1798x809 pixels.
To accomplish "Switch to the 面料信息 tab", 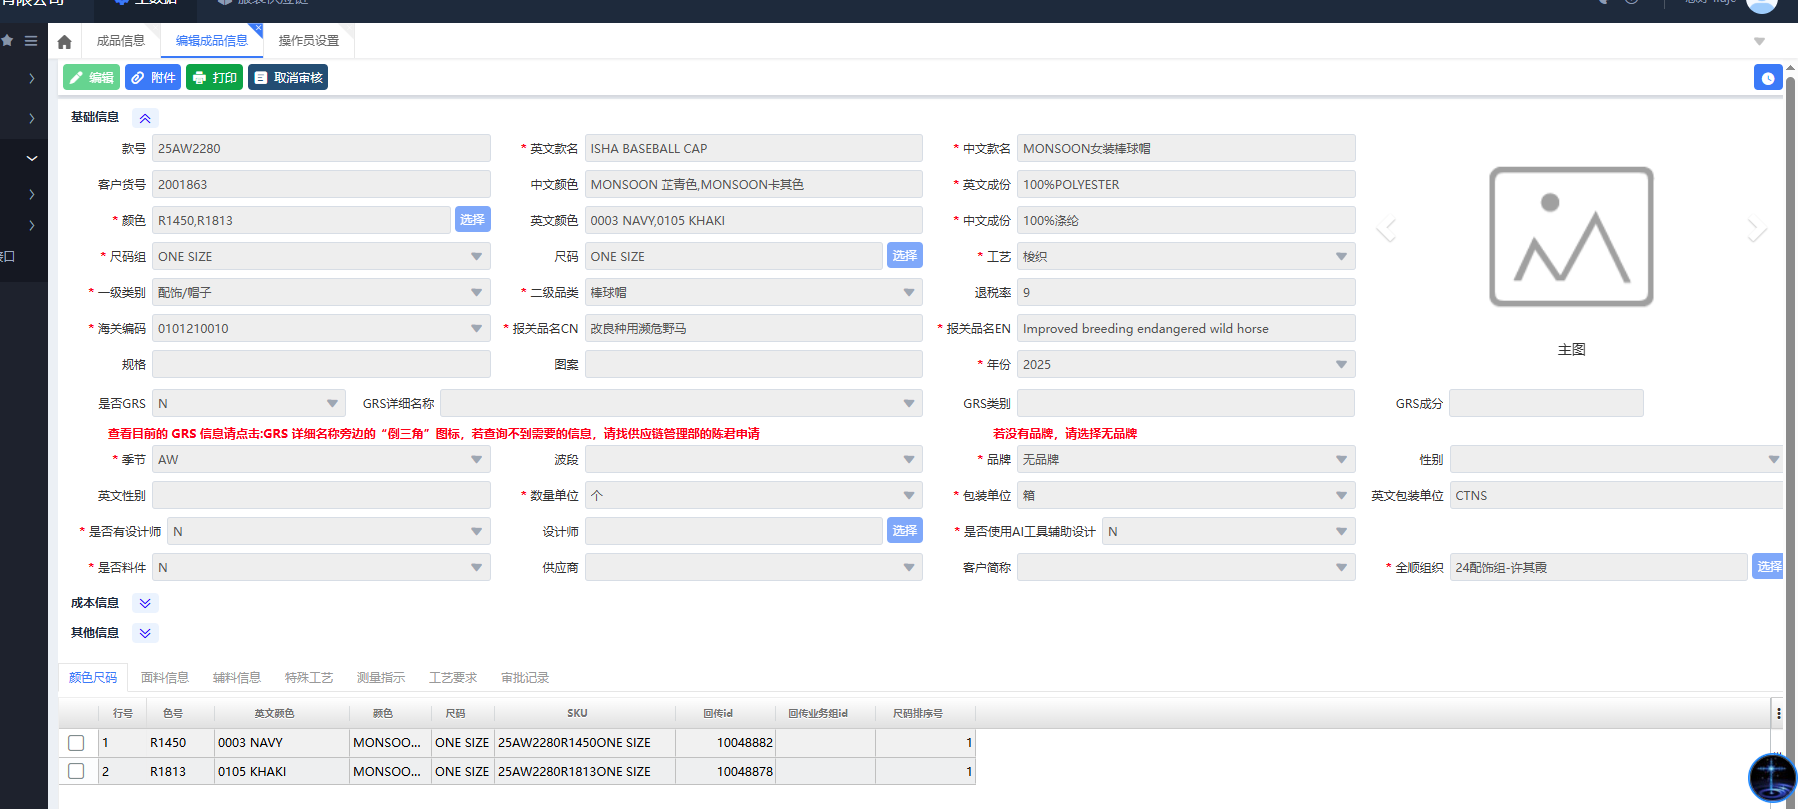I will (165, 678).
